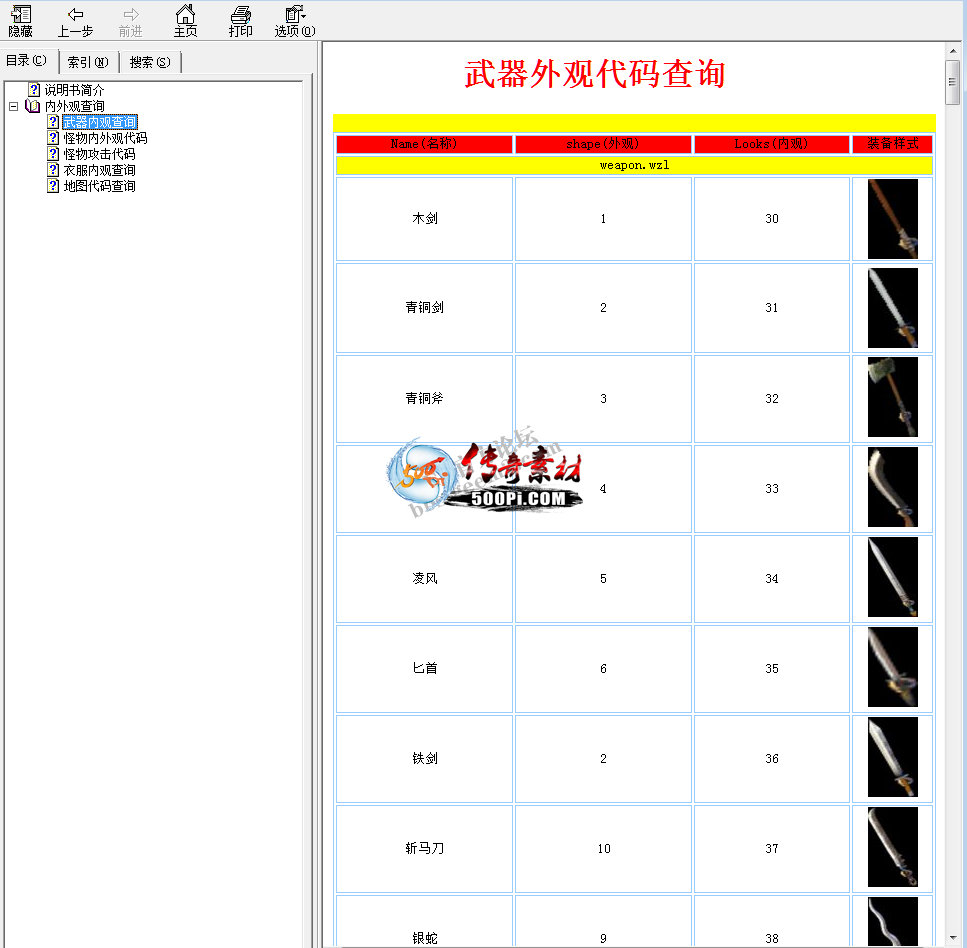The image size is (967, 948).
Task: Click the 凌风 sword thumbnail
Action: point(892,577)
